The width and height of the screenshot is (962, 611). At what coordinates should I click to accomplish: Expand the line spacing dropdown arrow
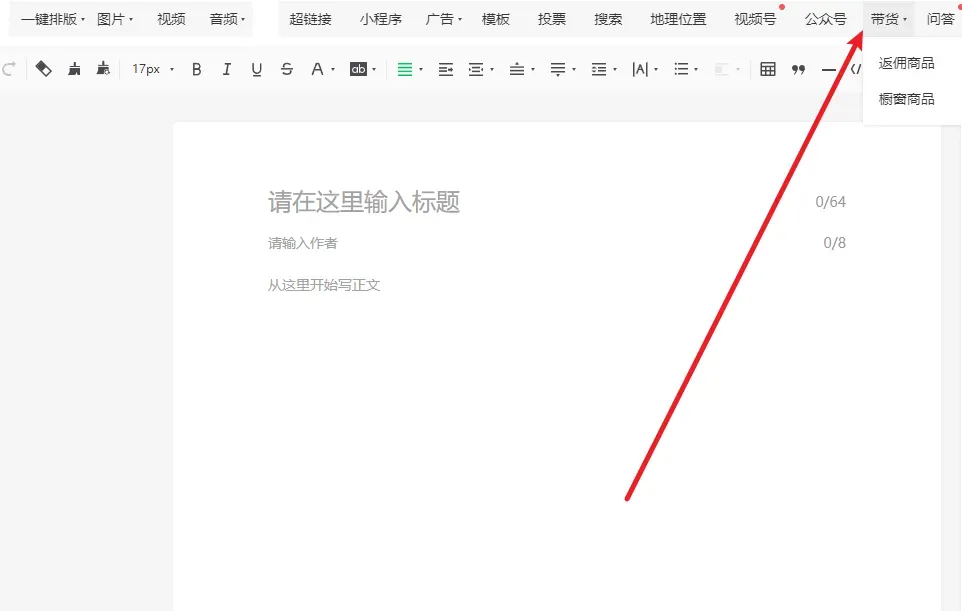coord(615,69)
